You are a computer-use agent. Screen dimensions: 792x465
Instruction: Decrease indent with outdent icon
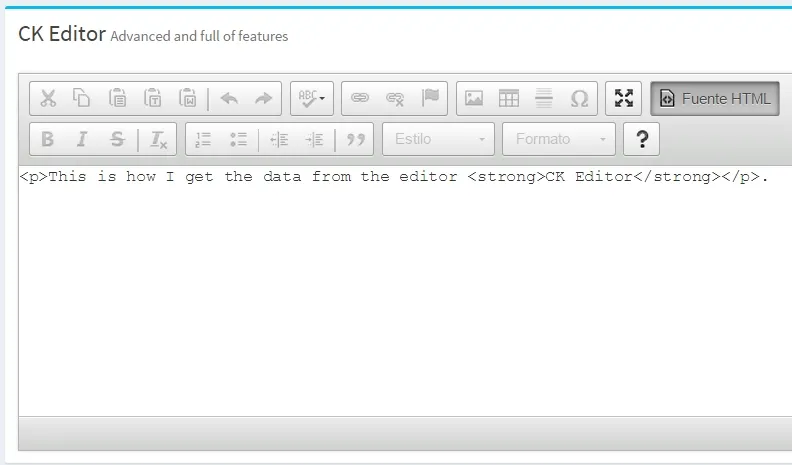279,139
